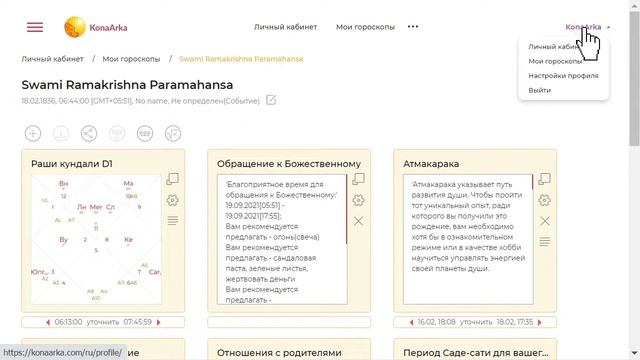Open Раши кундали D1 settings gear
The width and height of the screenshot is (640, 360).
tap(173, 200)
